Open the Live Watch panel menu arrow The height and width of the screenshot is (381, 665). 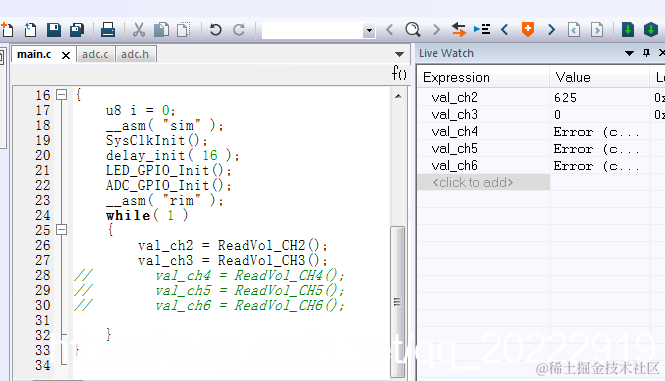pos(629,53)
